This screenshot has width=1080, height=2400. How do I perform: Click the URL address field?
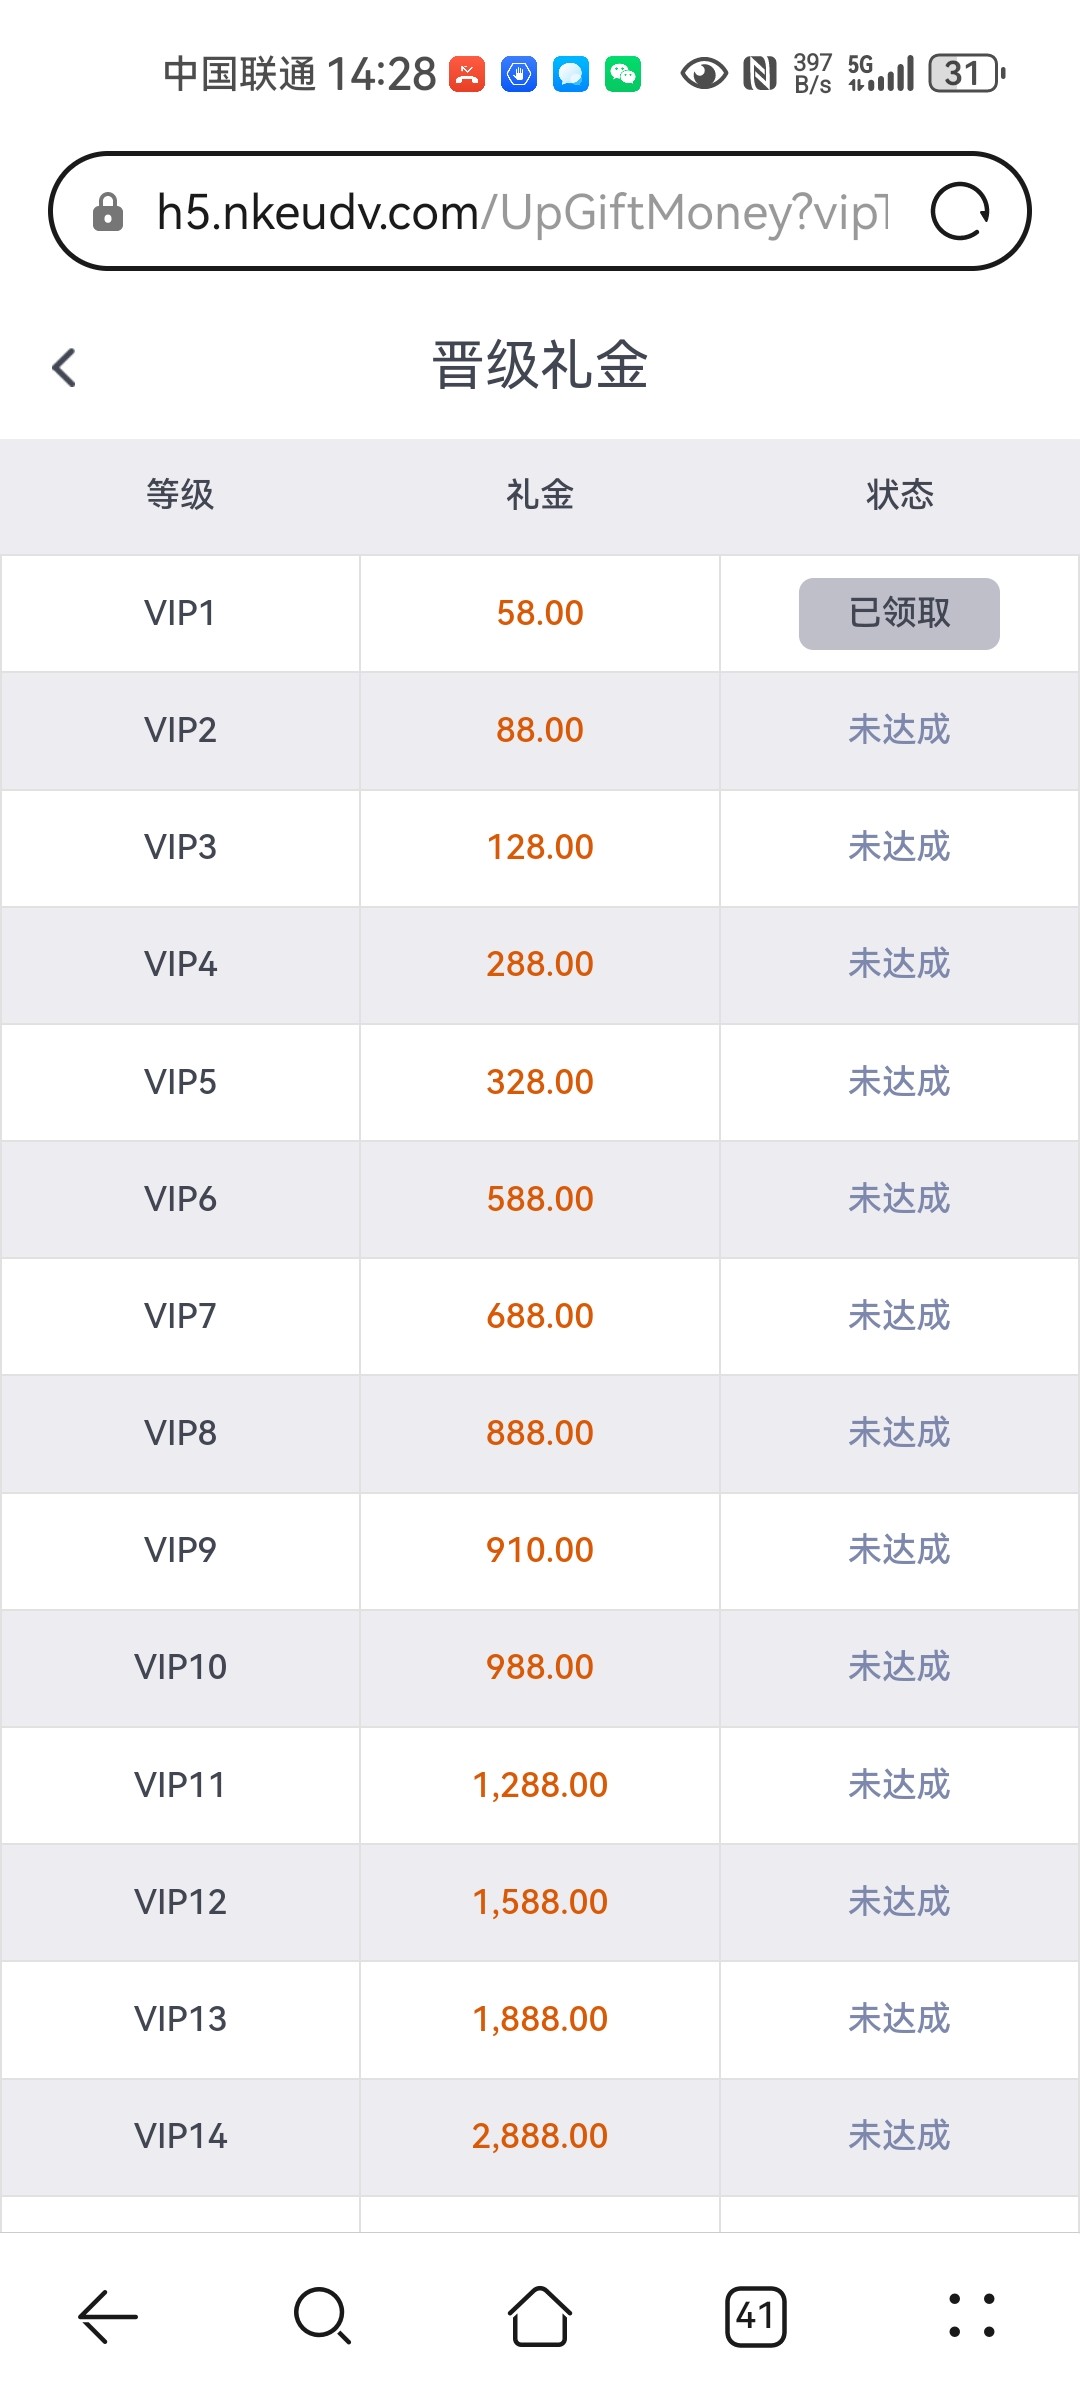click(520, 212)
